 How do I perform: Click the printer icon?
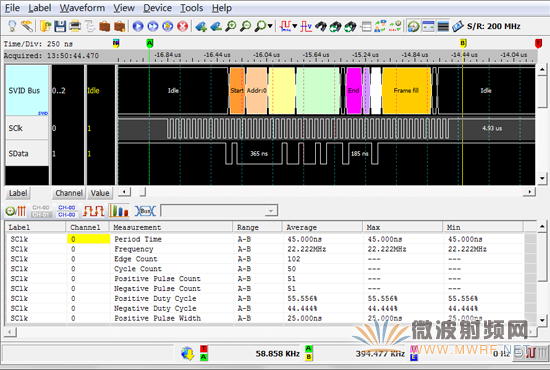tap(75, 26)
